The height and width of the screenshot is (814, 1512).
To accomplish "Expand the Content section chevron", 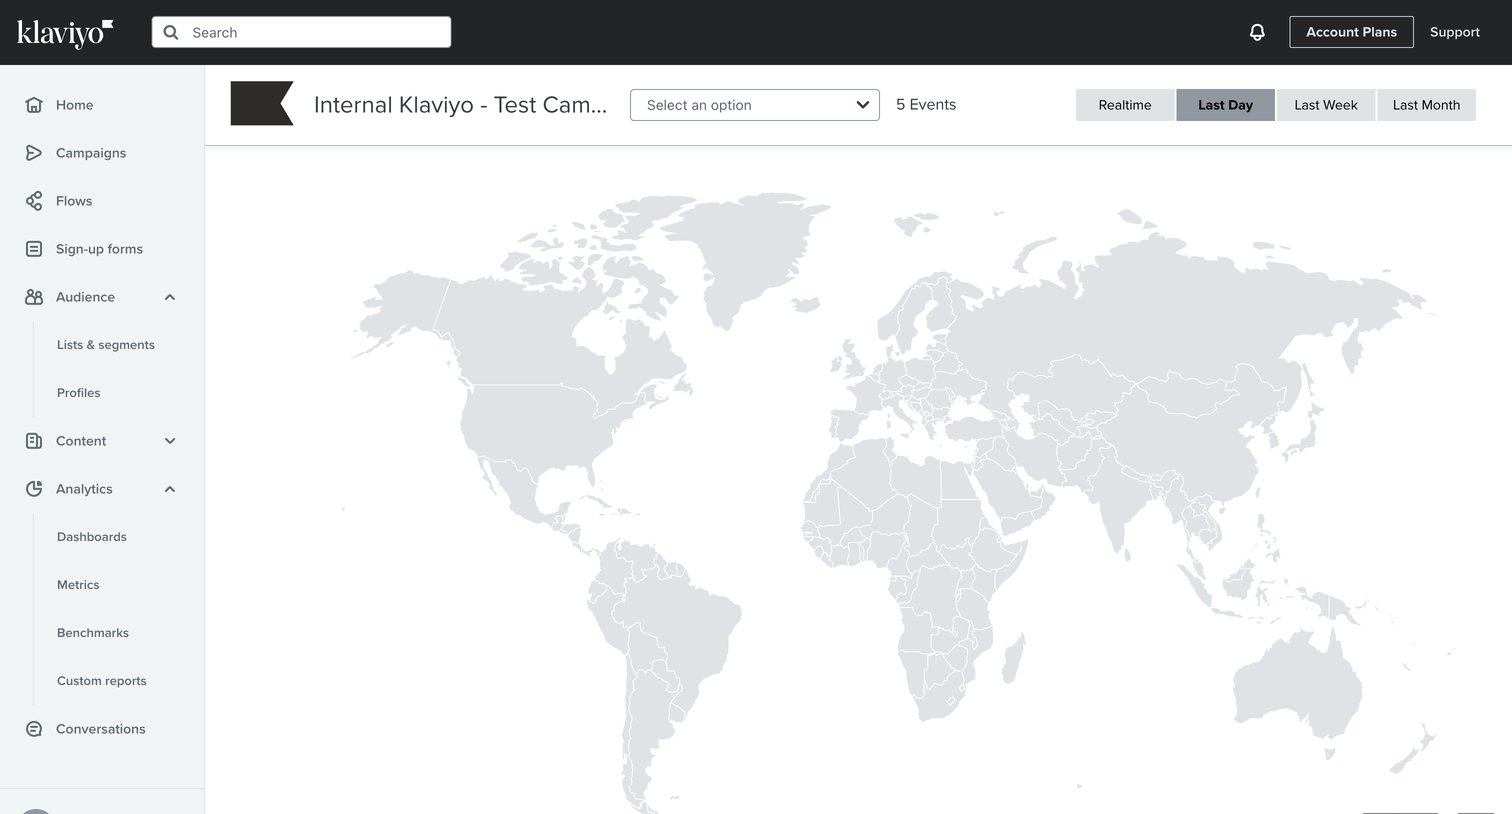I will (170, 441).
